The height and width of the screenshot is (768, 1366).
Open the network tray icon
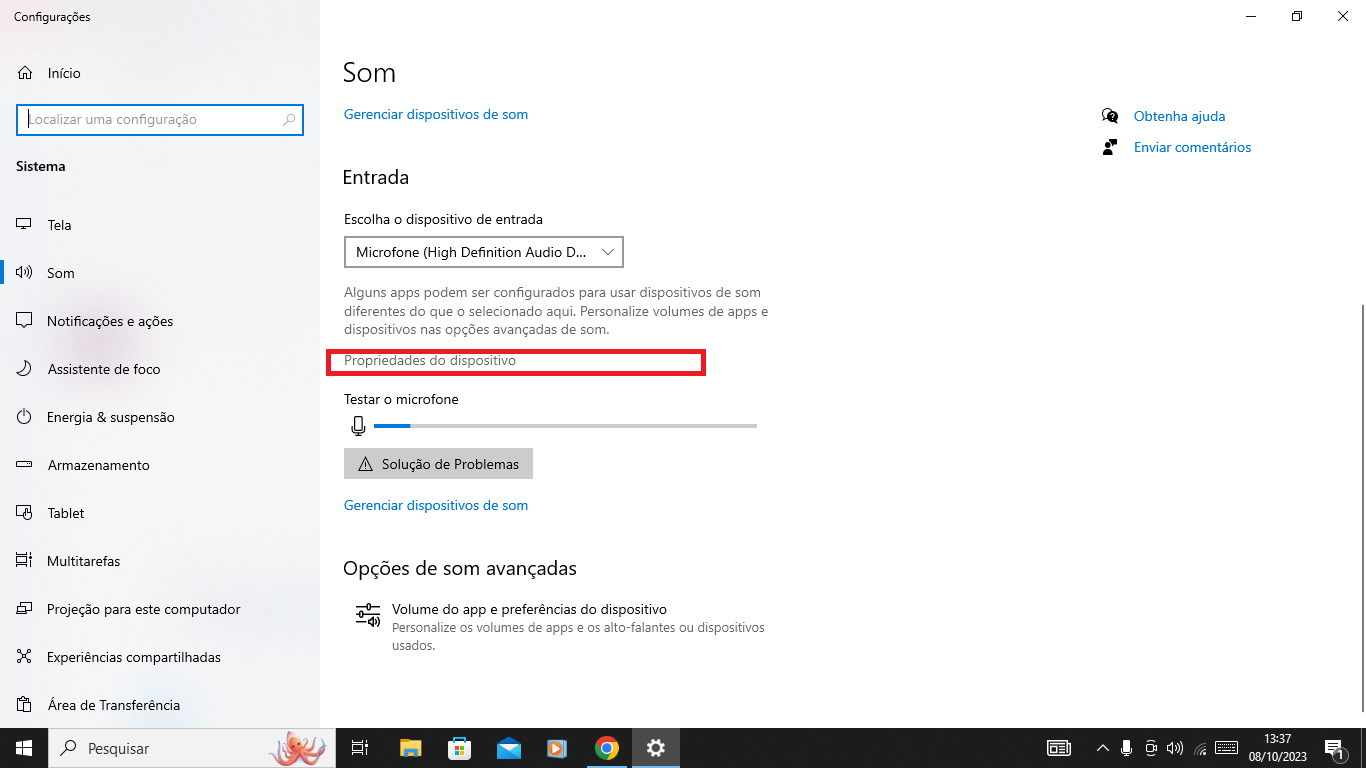click(1201, 748)
